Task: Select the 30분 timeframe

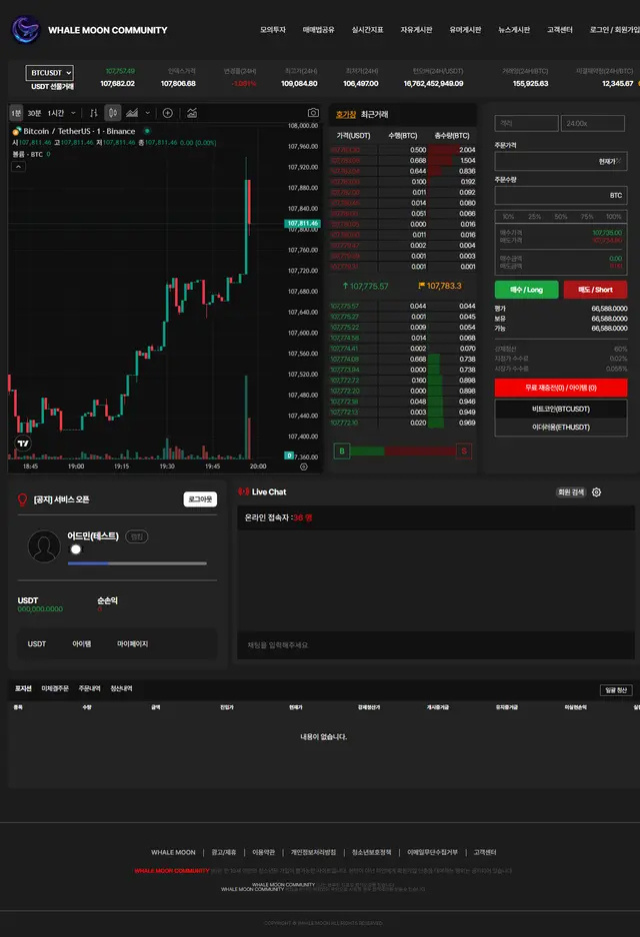Action: point(34,113)
